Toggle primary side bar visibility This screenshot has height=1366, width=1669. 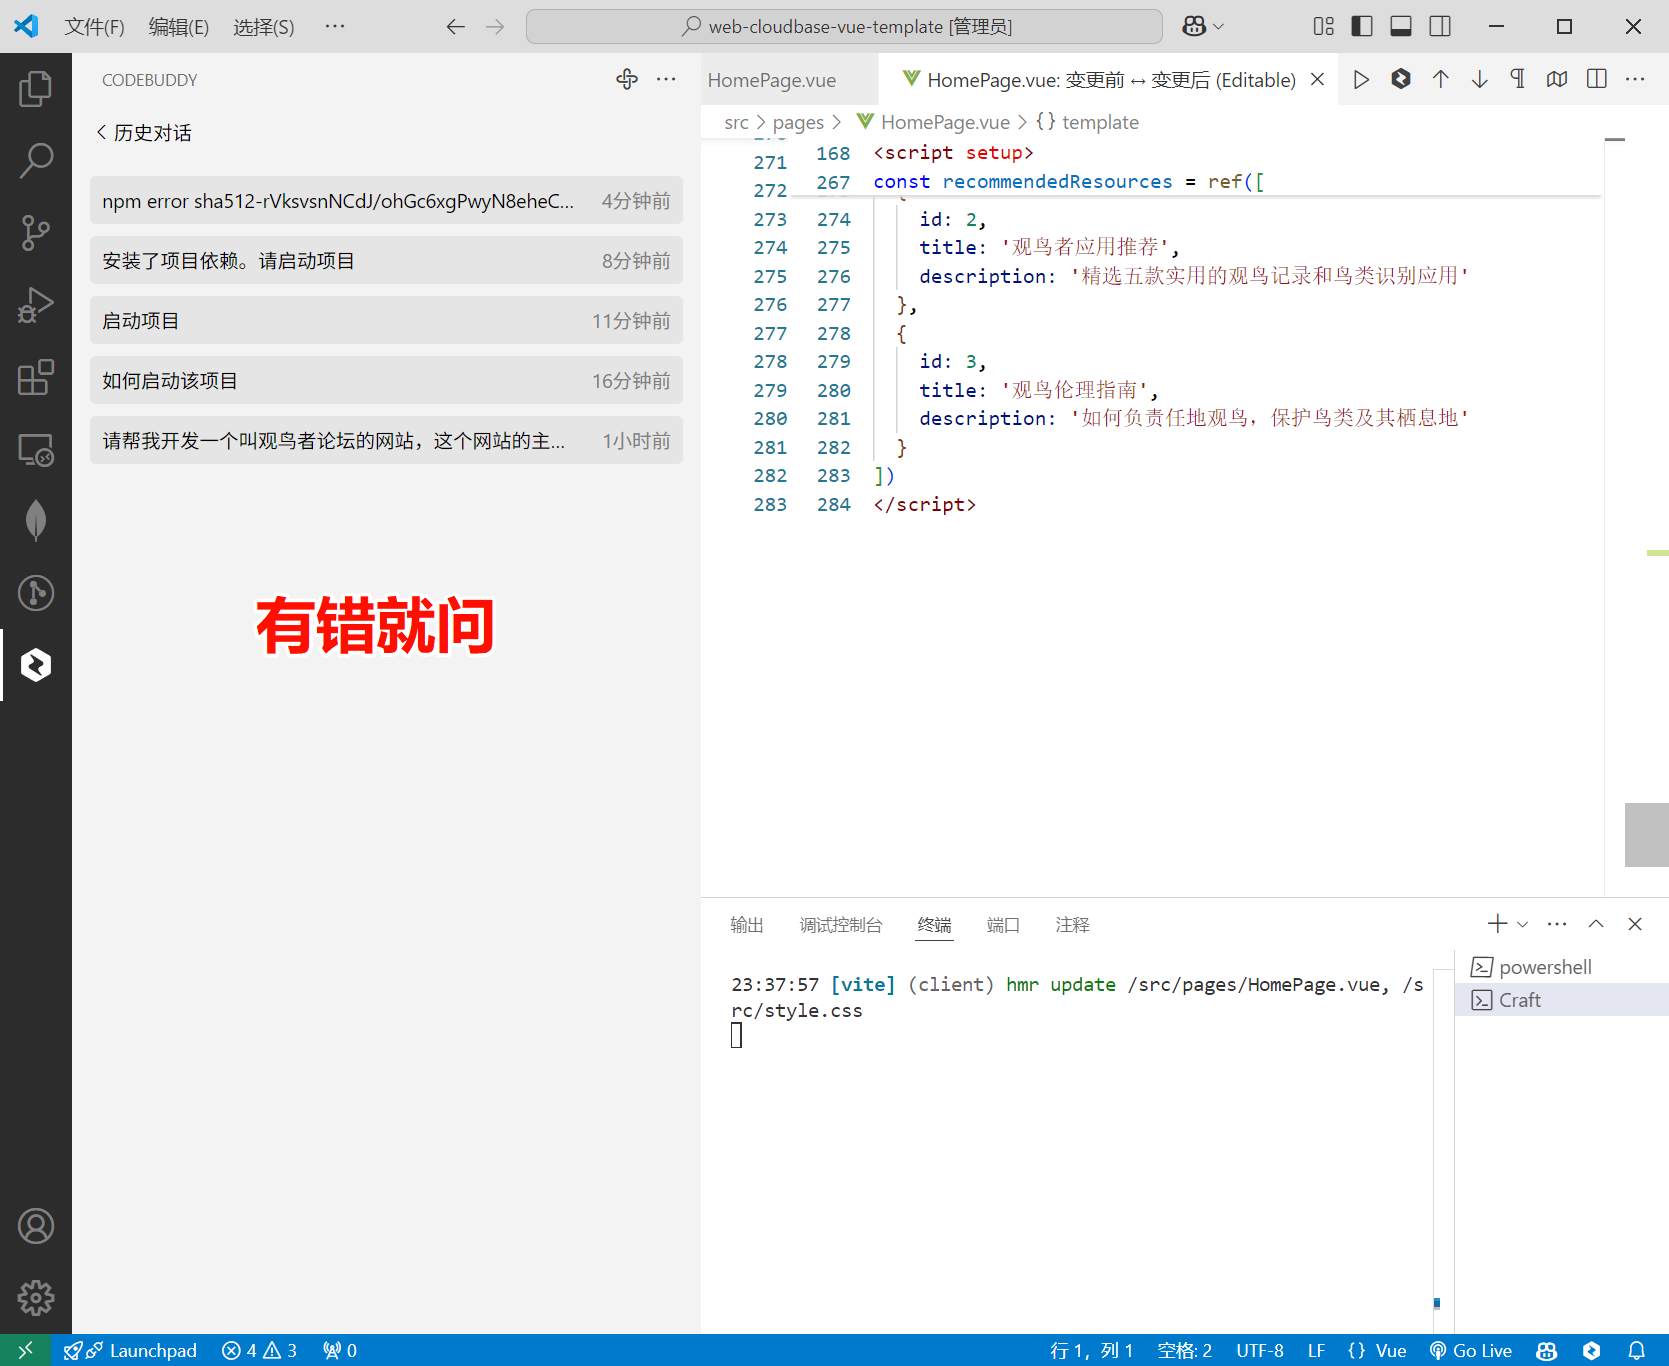(x=1362, y=26)
